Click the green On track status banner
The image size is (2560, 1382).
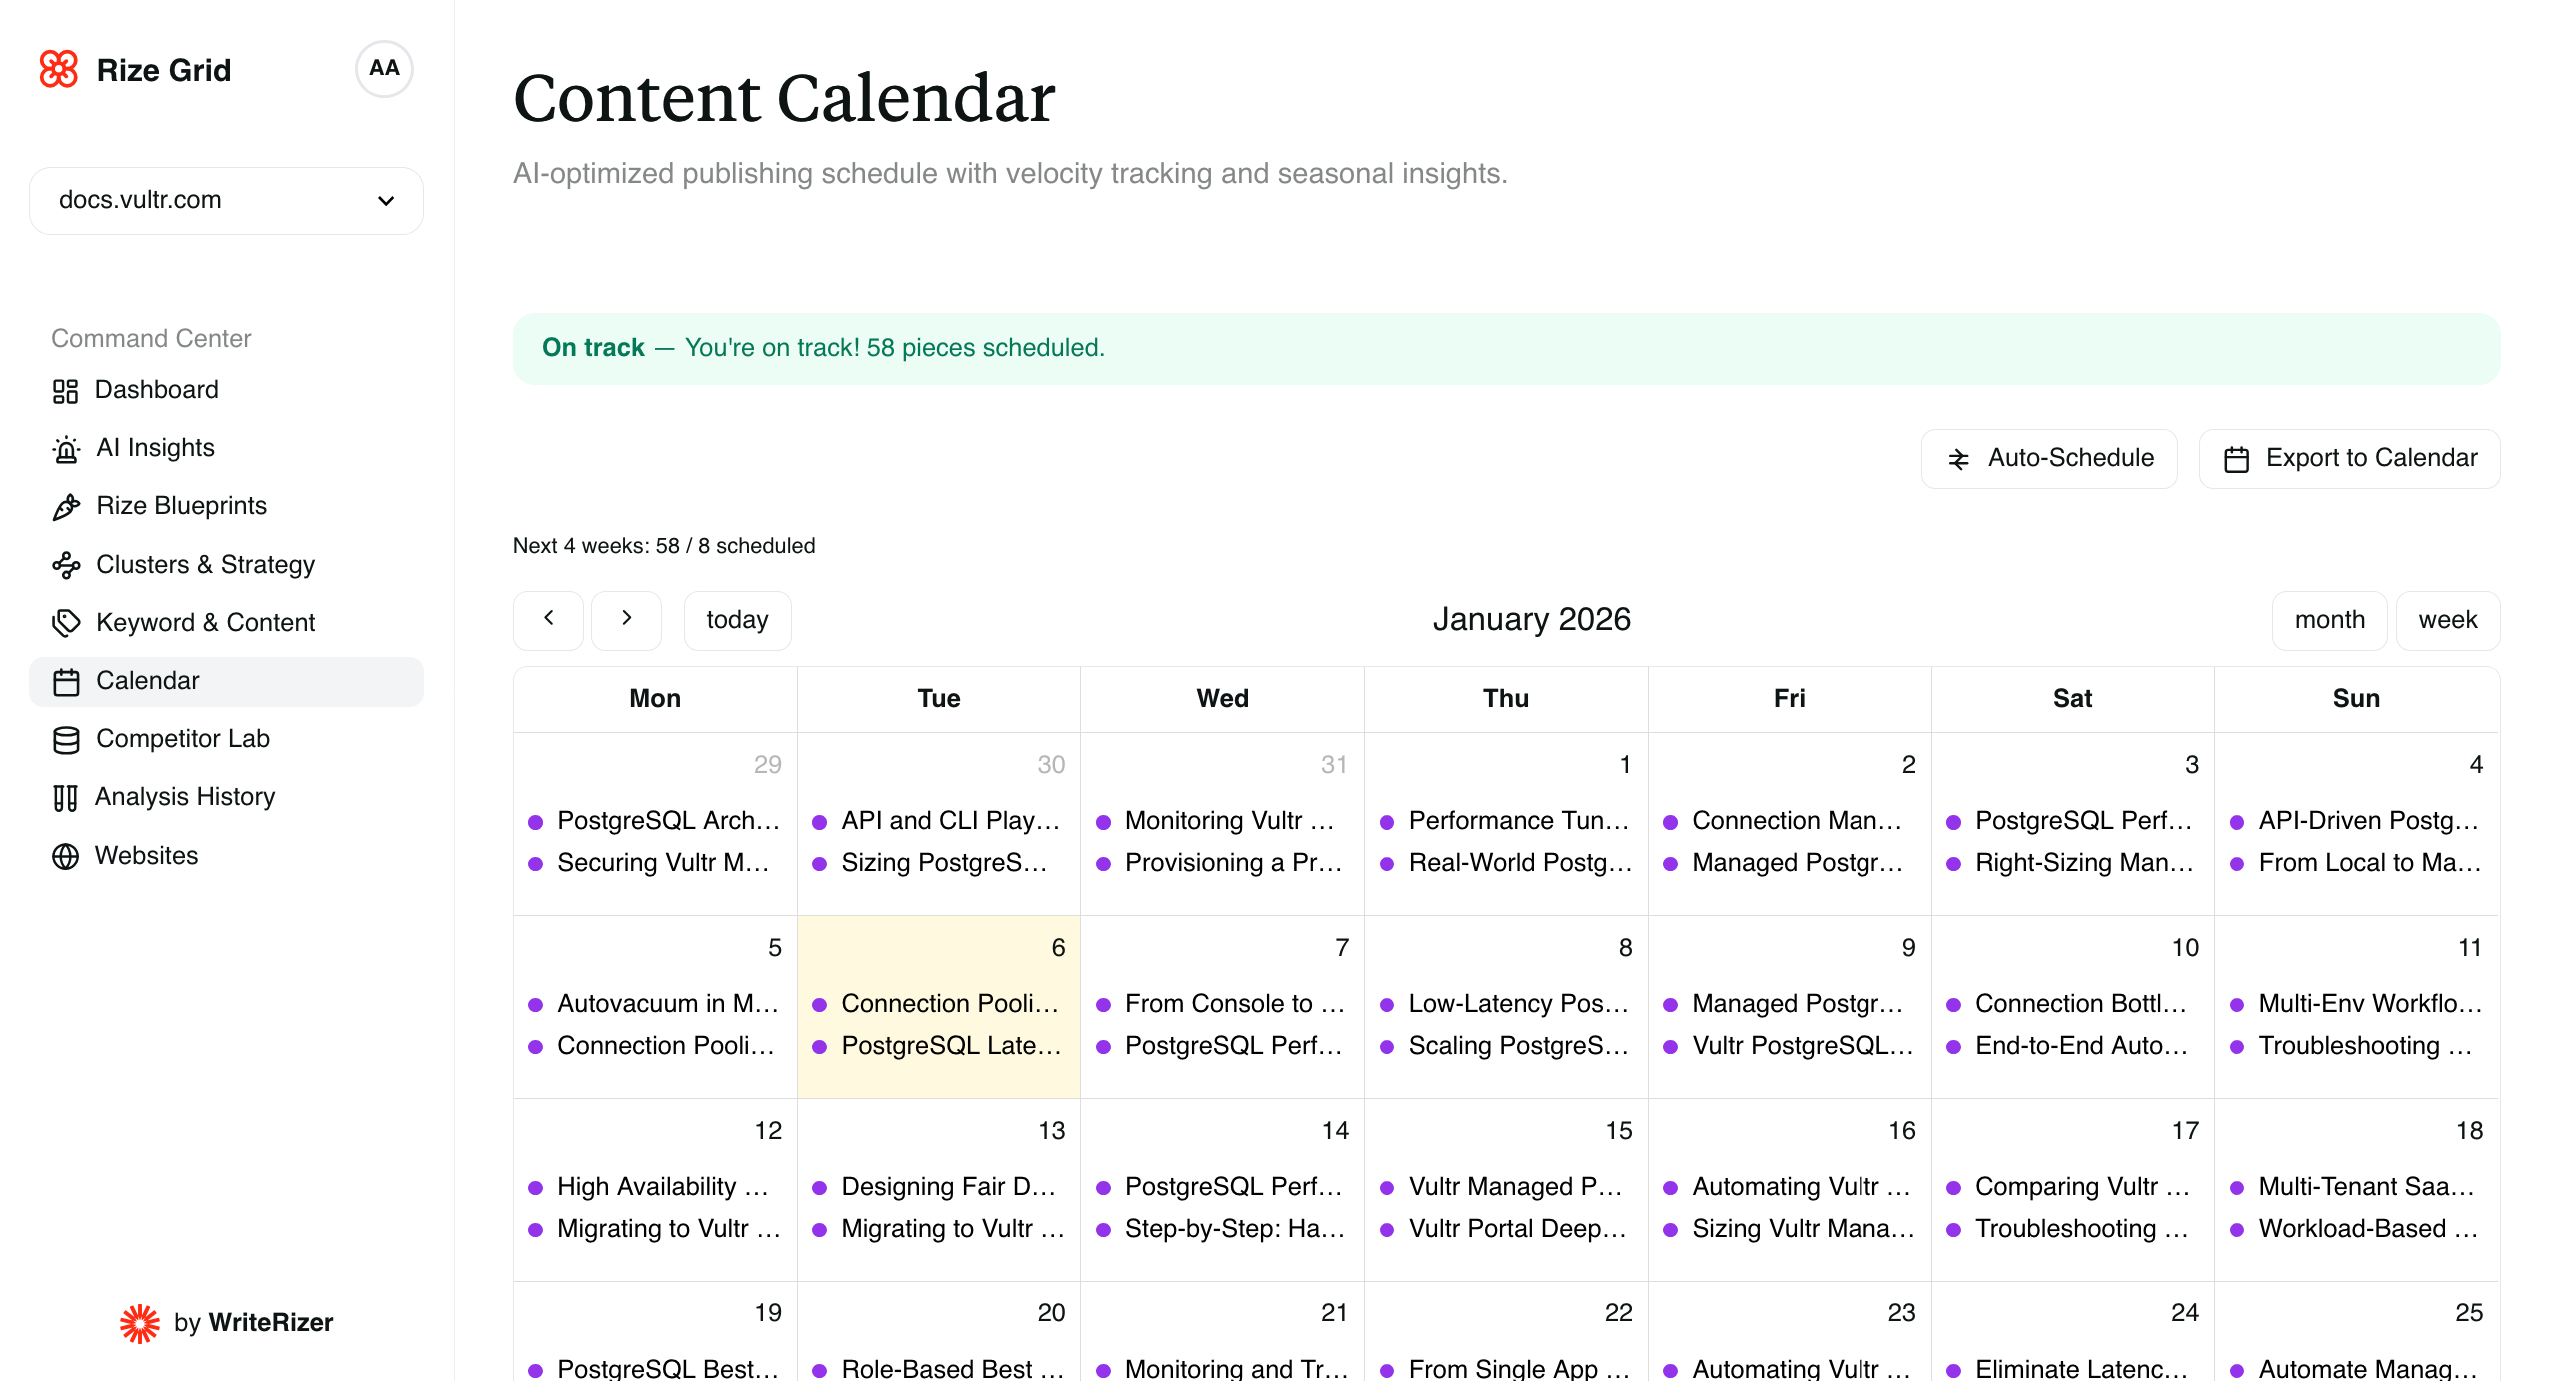(x=1507, y=347)
